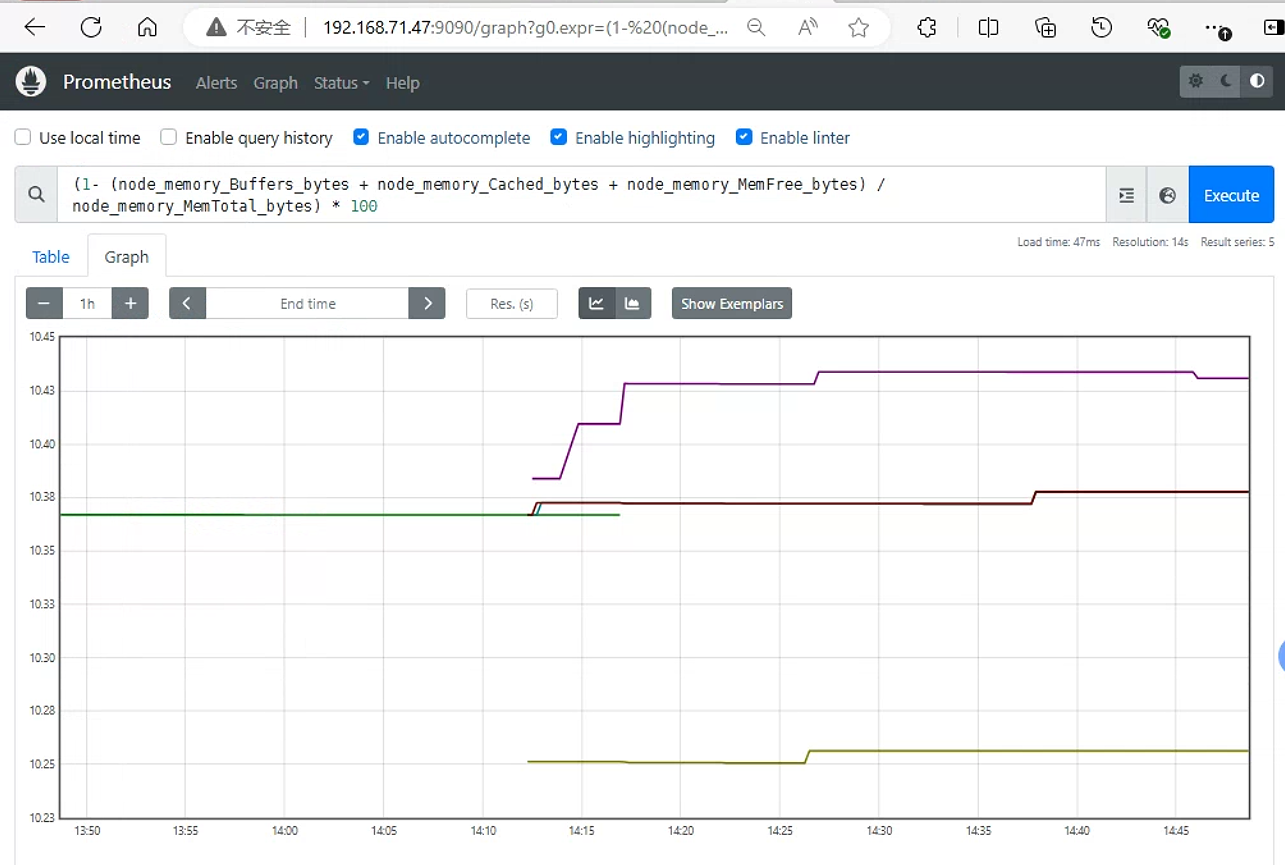The width and height of the screenshot is (1285, 865).
Task: Click the Execute button
Action: pos(1231,195)
